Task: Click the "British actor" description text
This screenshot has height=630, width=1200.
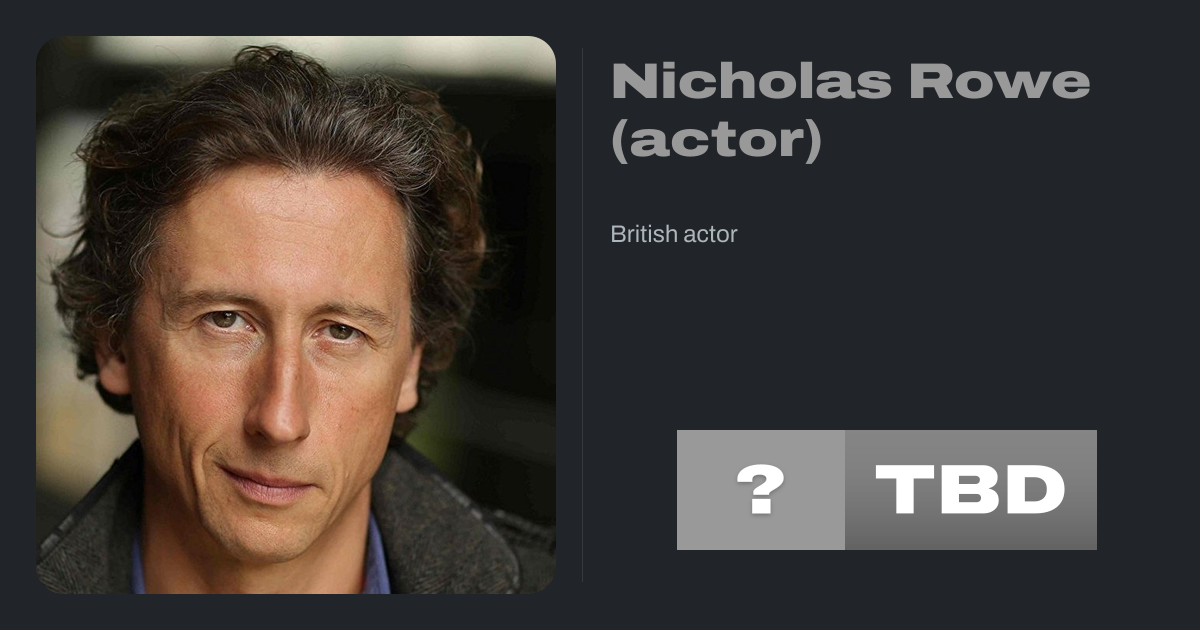Action: point(674,235)
